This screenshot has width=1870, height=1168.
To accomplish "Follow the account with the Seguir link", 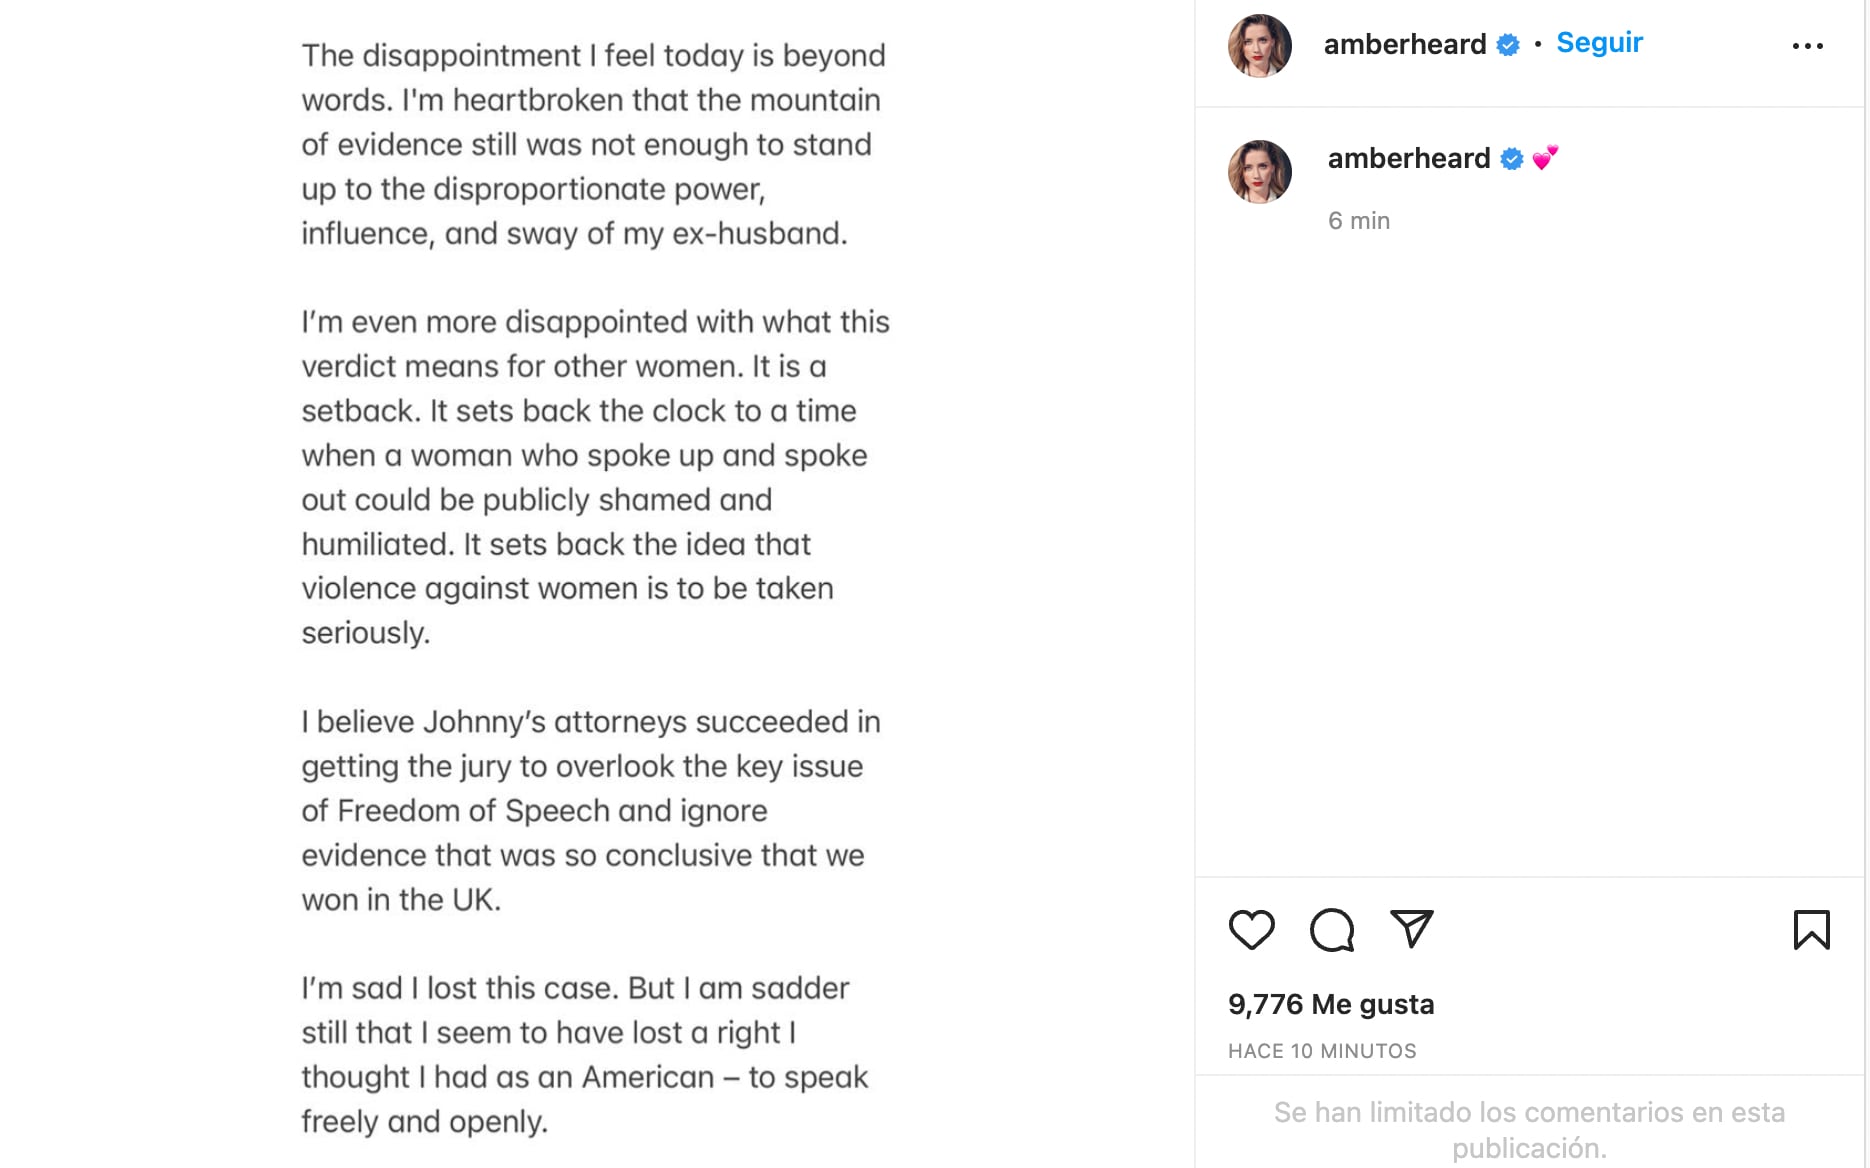I will (x=1599, y=43).
